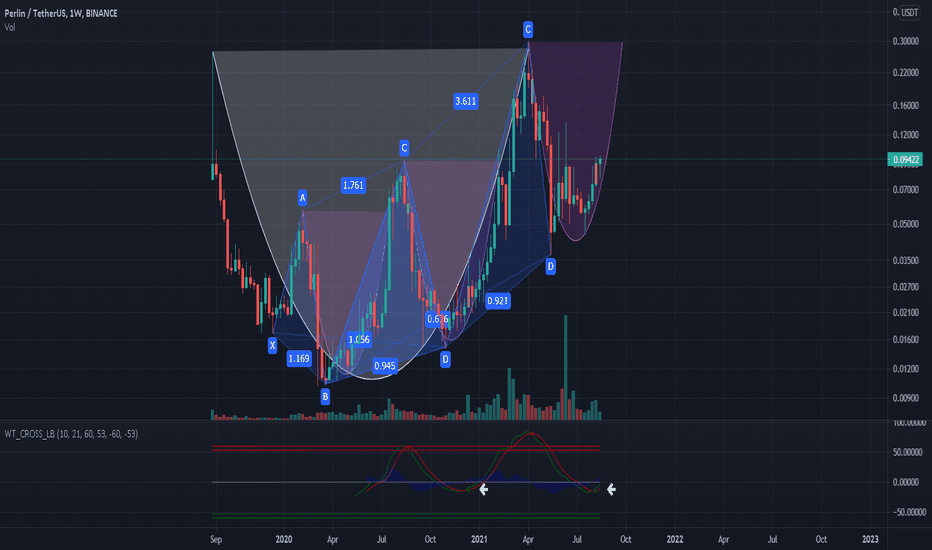Viewport: 932px width, 550px height.
Task: Select pattern point label X
Action: (272, 345)
